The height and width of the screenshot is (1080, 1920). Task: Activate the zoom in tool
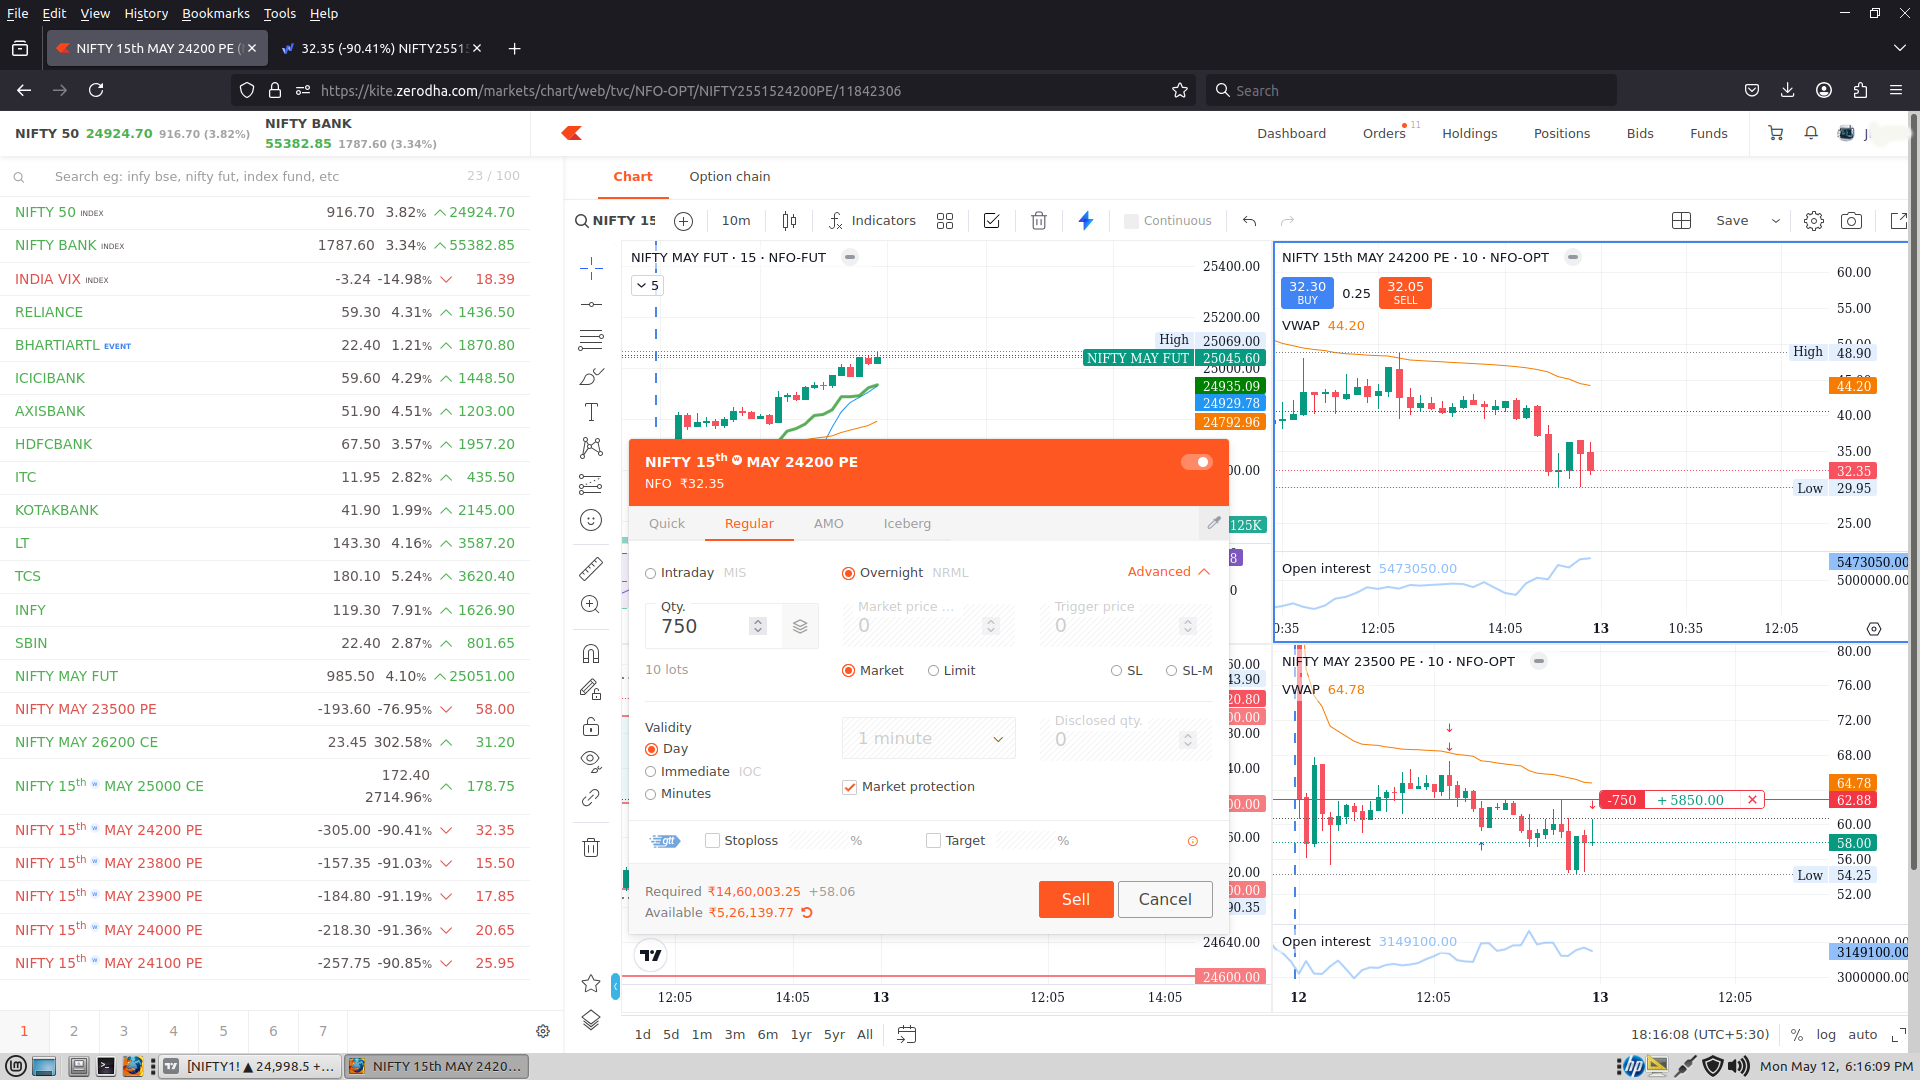coord(591,605)
